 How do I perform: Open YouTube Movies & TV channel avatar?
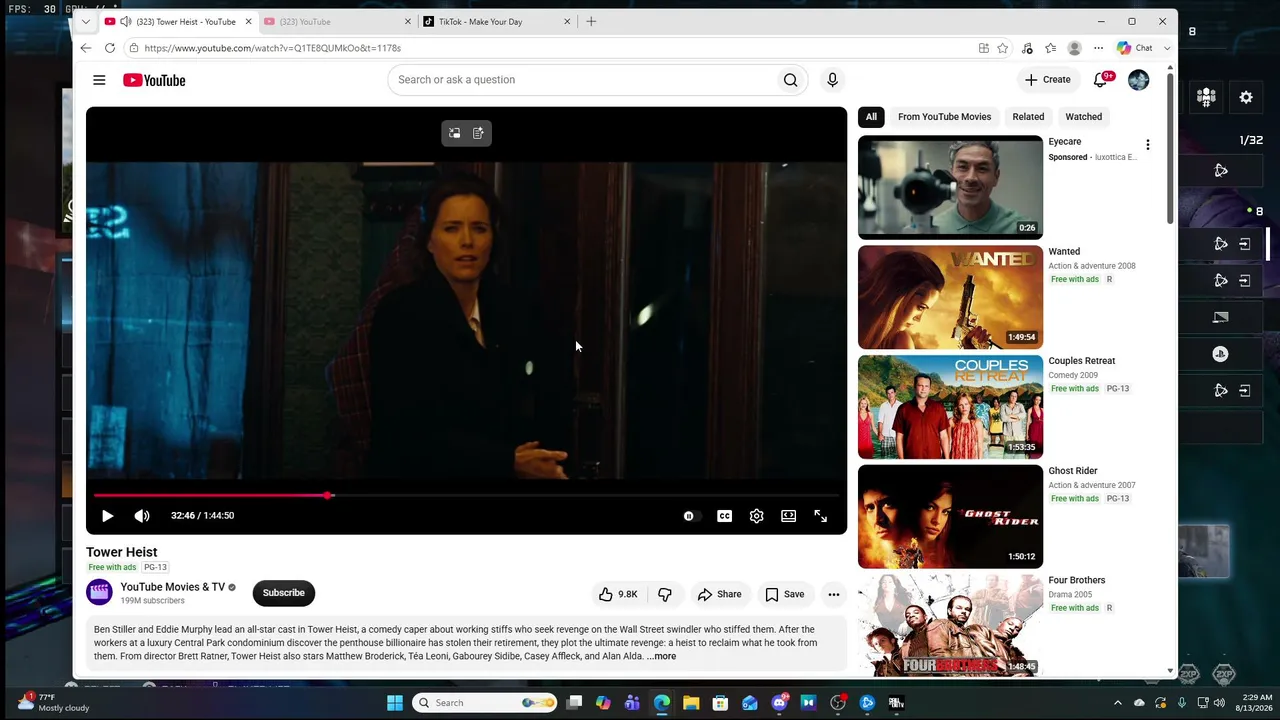tap(99, 593)
